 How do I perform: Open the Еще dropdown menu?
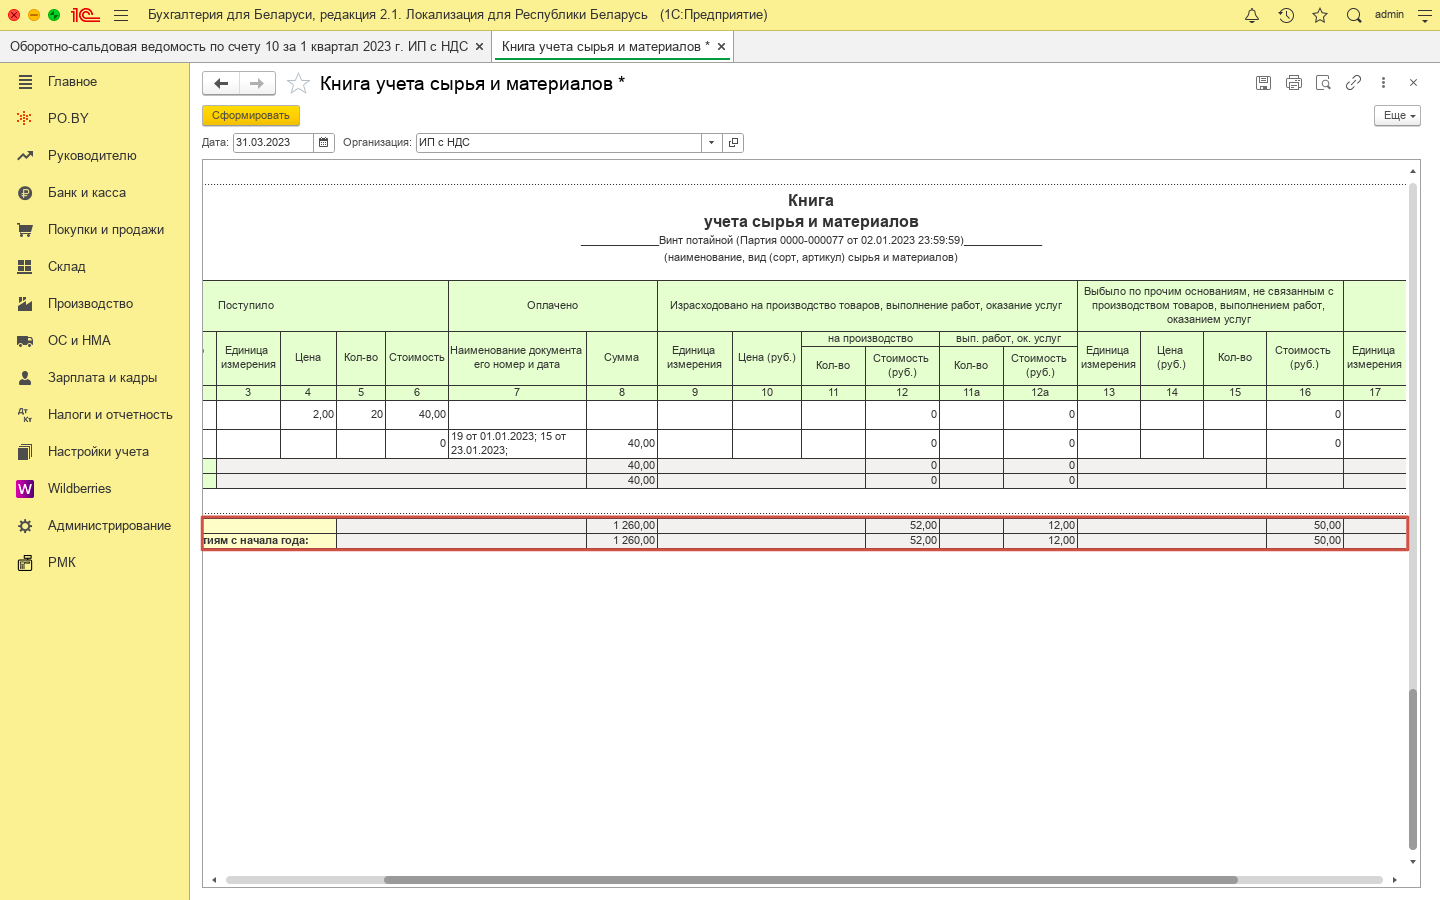(x=1397, y=116)
